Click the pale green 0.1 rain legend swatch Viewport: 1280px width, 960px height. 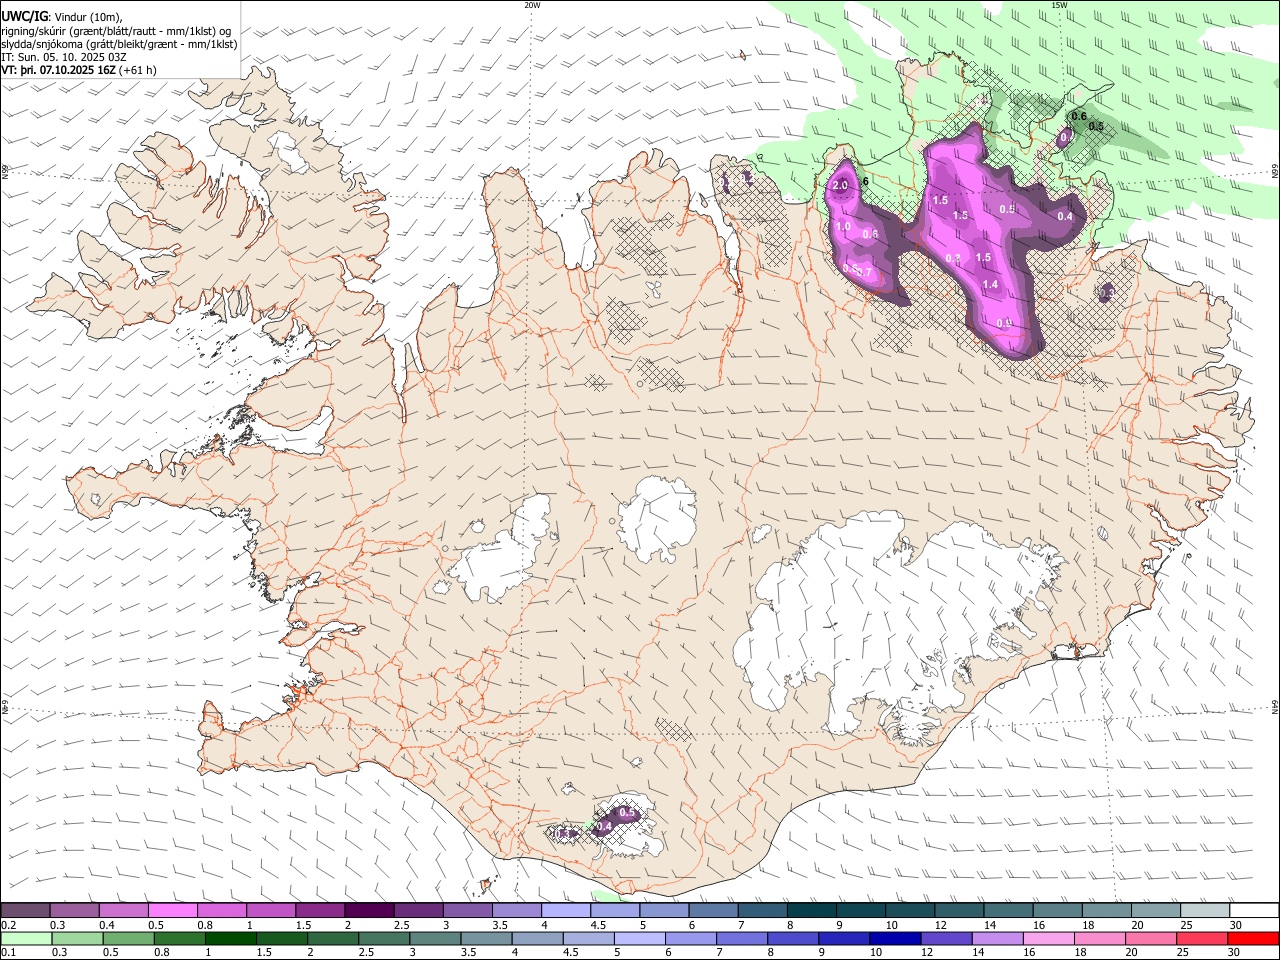[x=26, y=938]
